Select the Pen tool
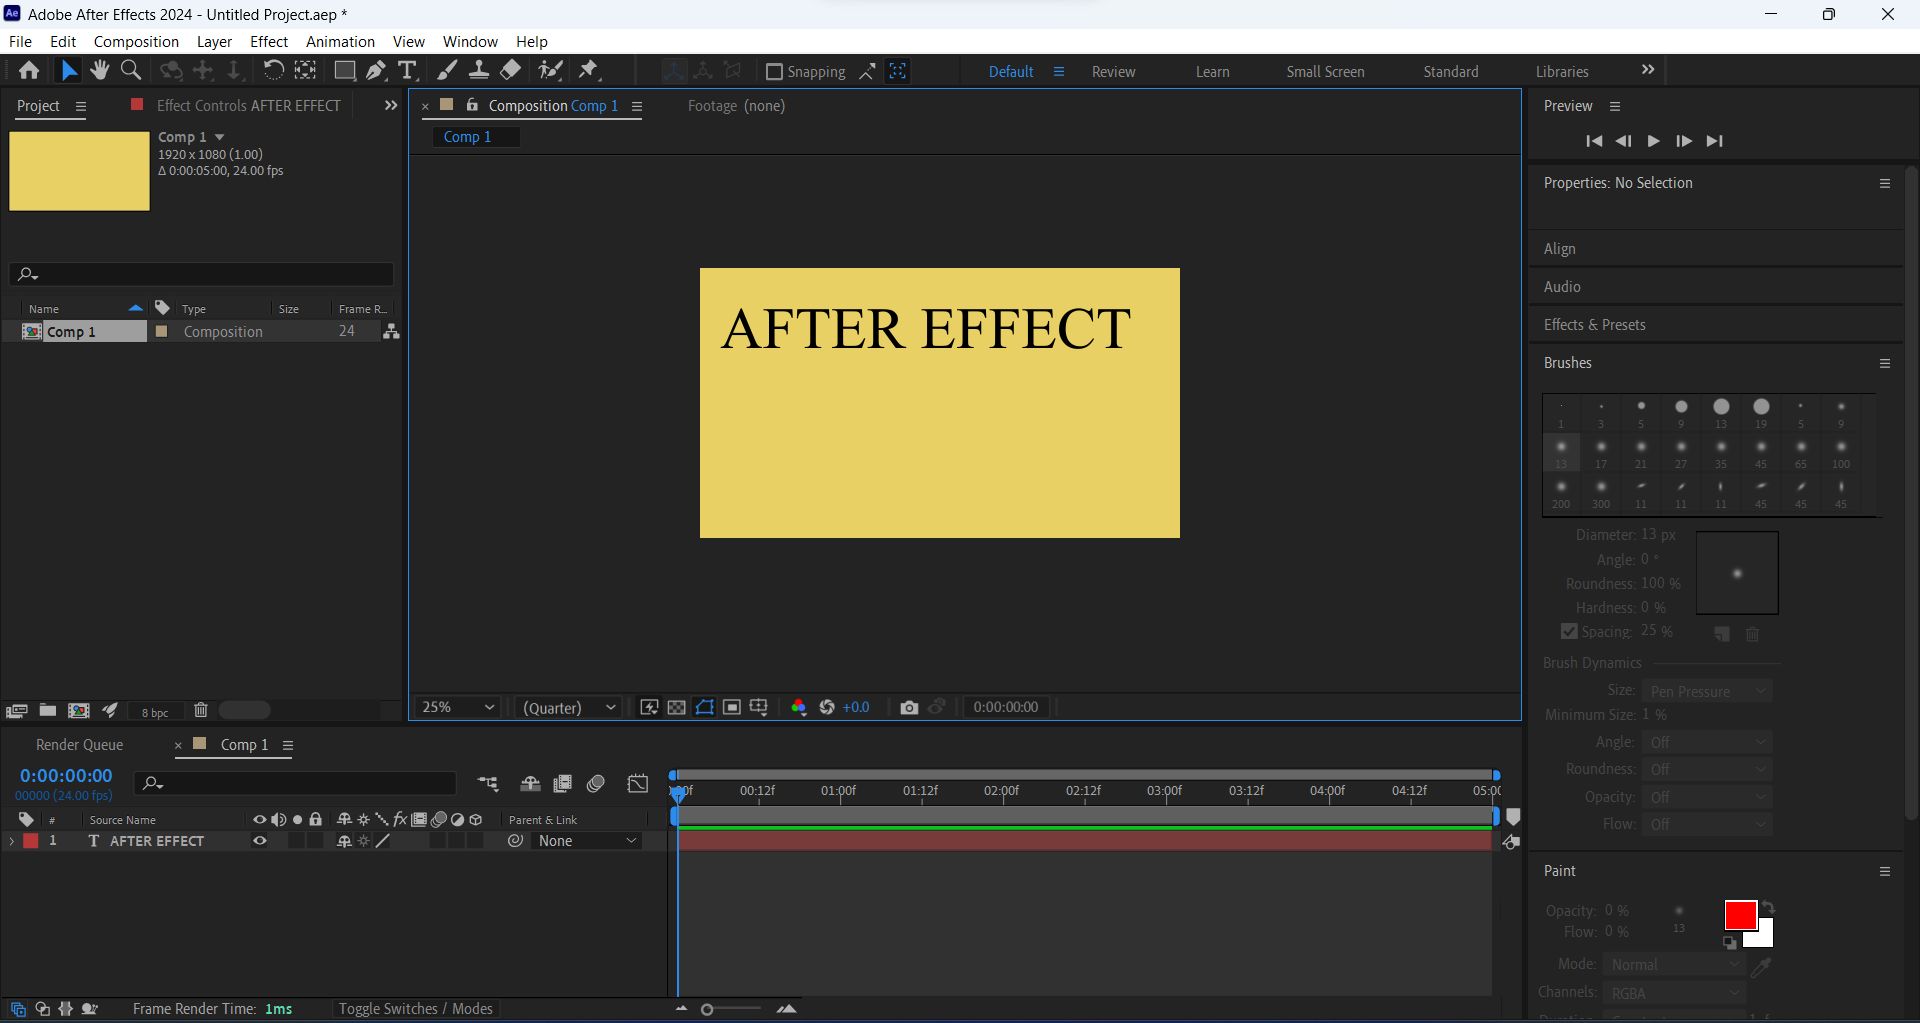1920x1023 pixels. (x=376, y=70)
